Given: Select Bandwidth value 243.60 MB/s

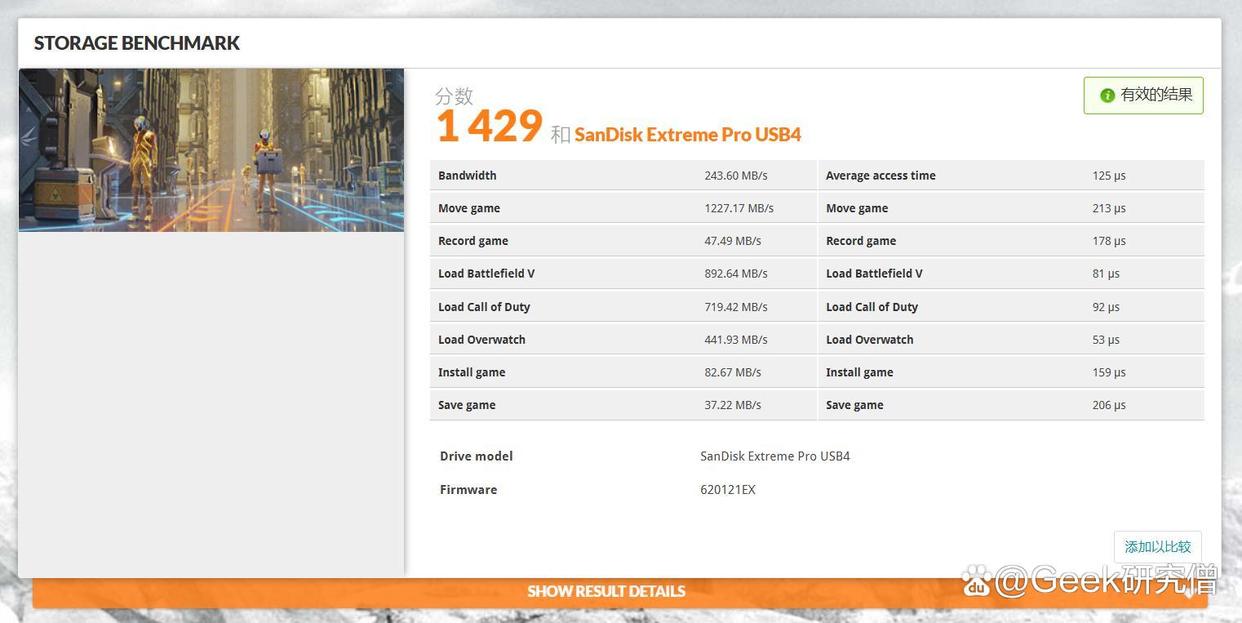Looking at the screenshot, I should (x=736, y=175).
